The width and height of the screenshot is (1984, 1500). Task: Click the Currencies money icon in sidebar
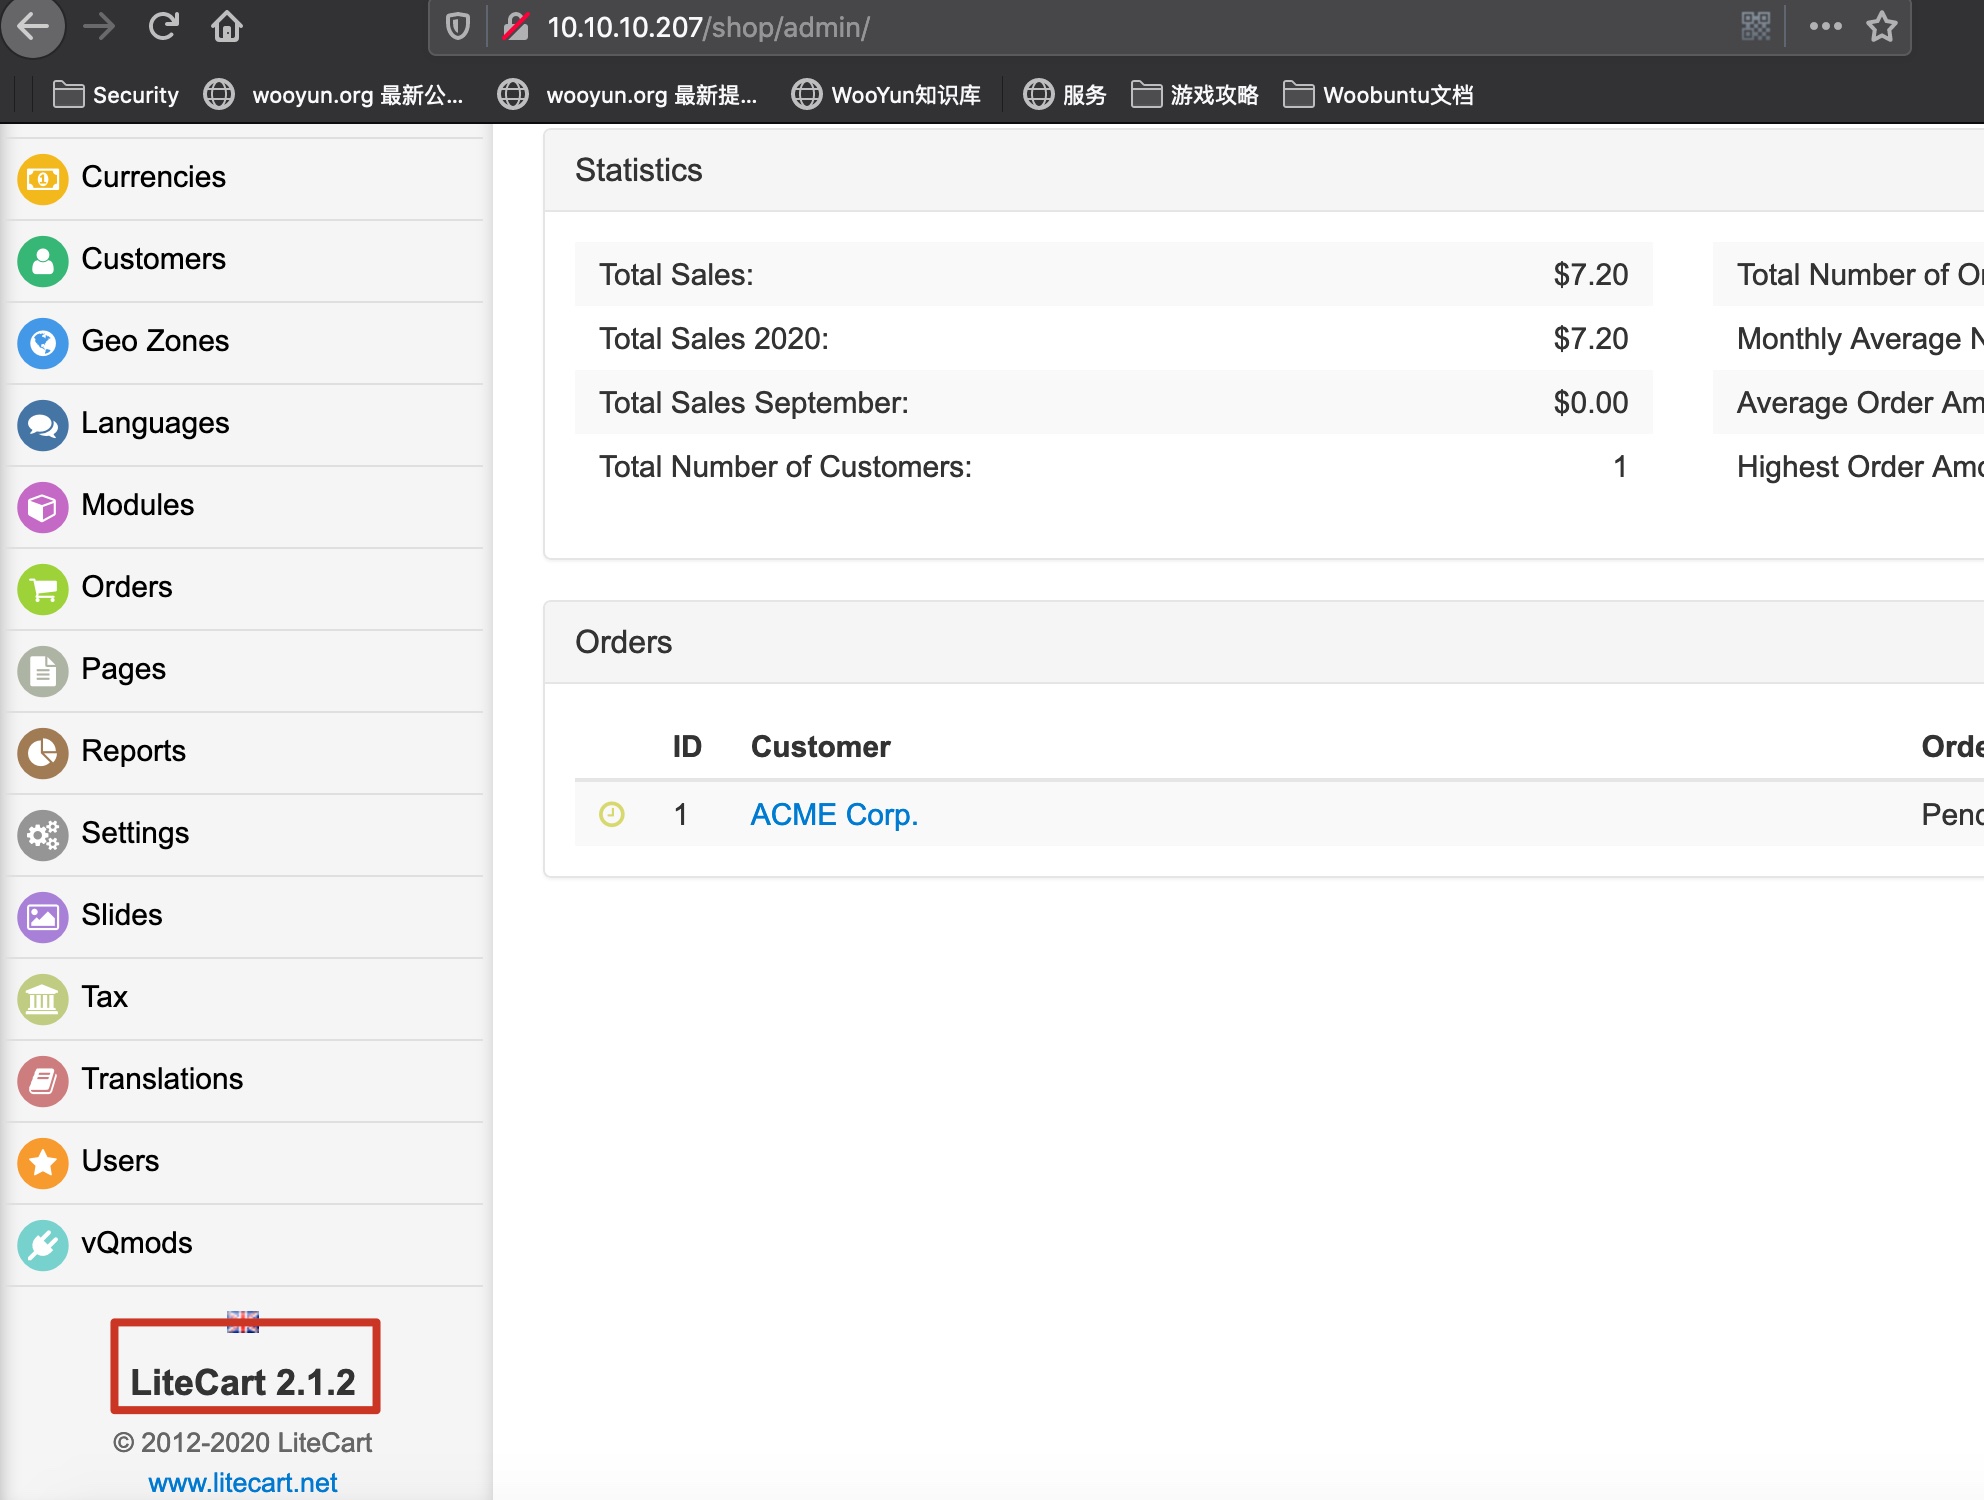tap(43, 179)
